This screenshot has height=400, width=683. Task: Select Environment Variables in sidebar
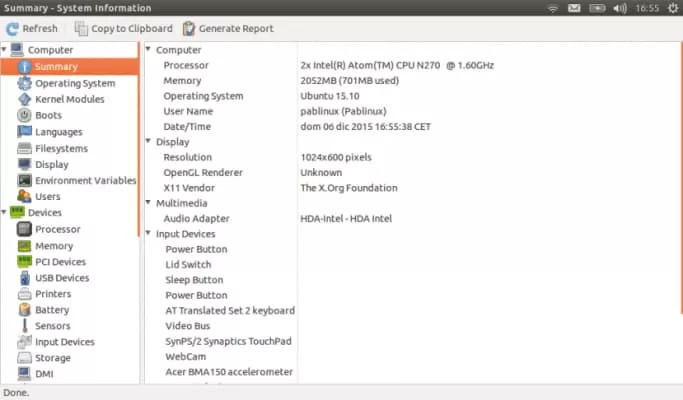[x=85, y=180]
